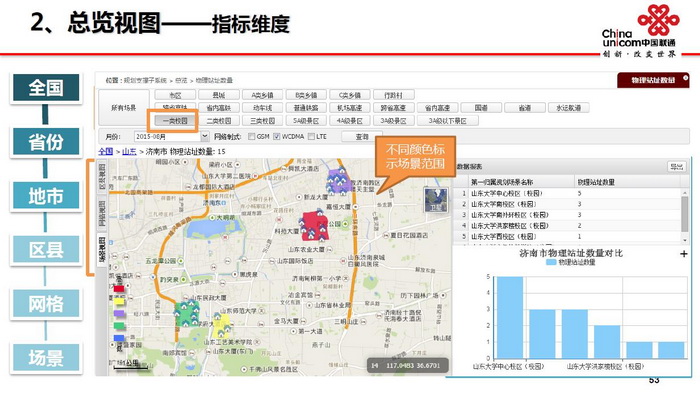Image resolution: width=700 pixels, height=393 pixels.
Task: Click the data table scrollbar down arrow
Action: [685, 240]
